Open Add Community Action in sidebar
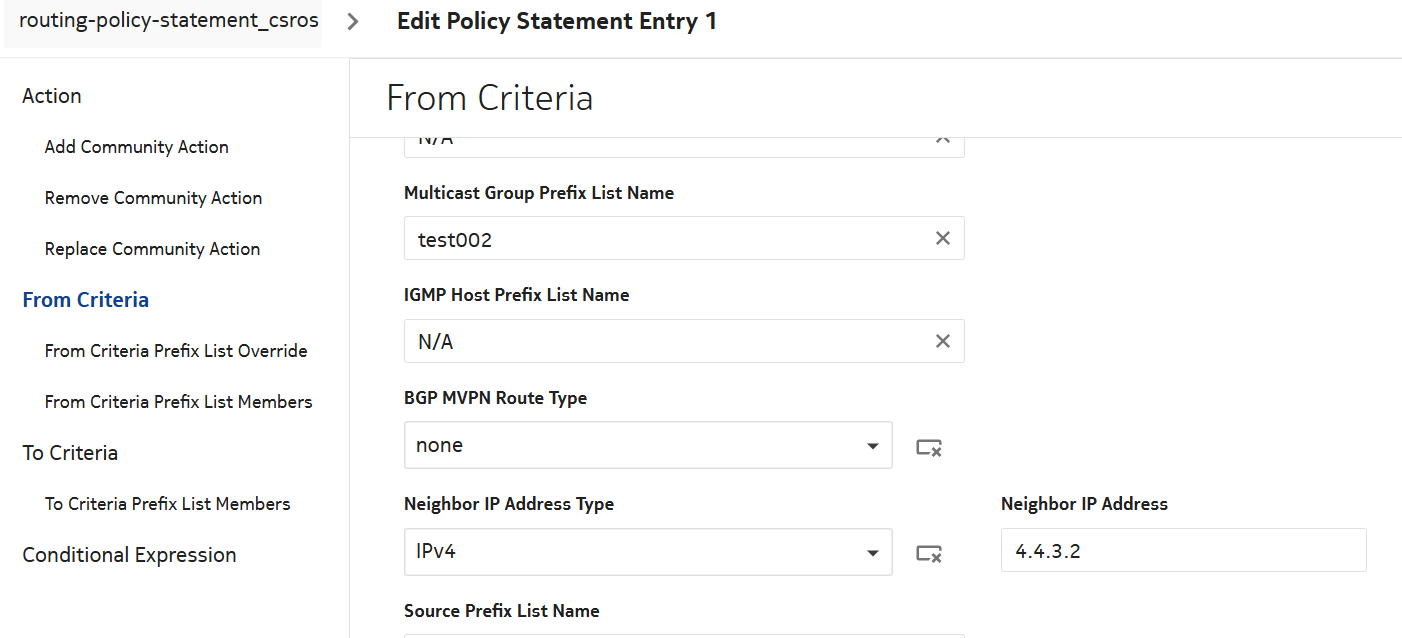 point(137,147)
